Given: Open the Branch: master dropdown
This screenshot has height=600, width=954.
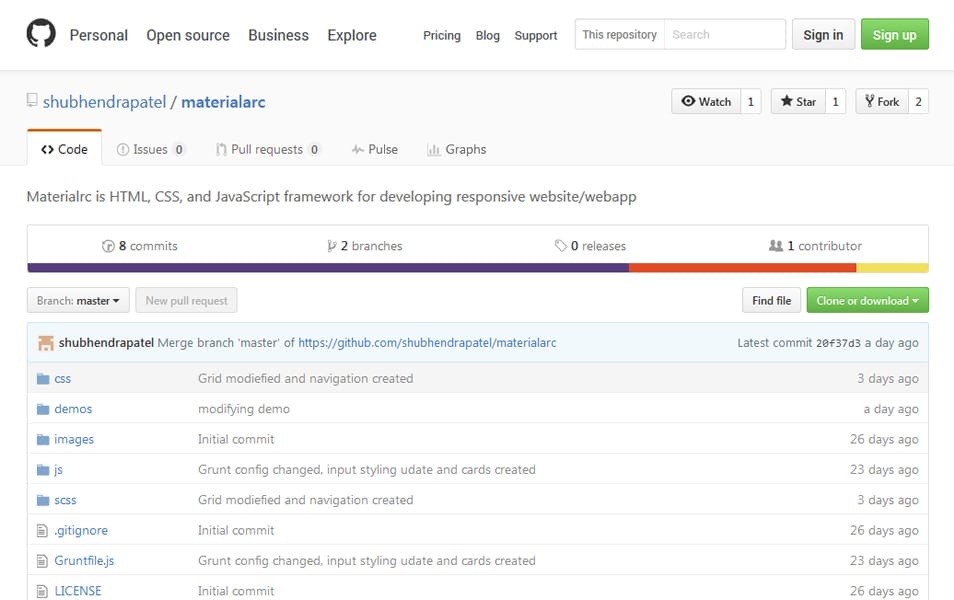Looking at the screenshot, I should [78, 301].
